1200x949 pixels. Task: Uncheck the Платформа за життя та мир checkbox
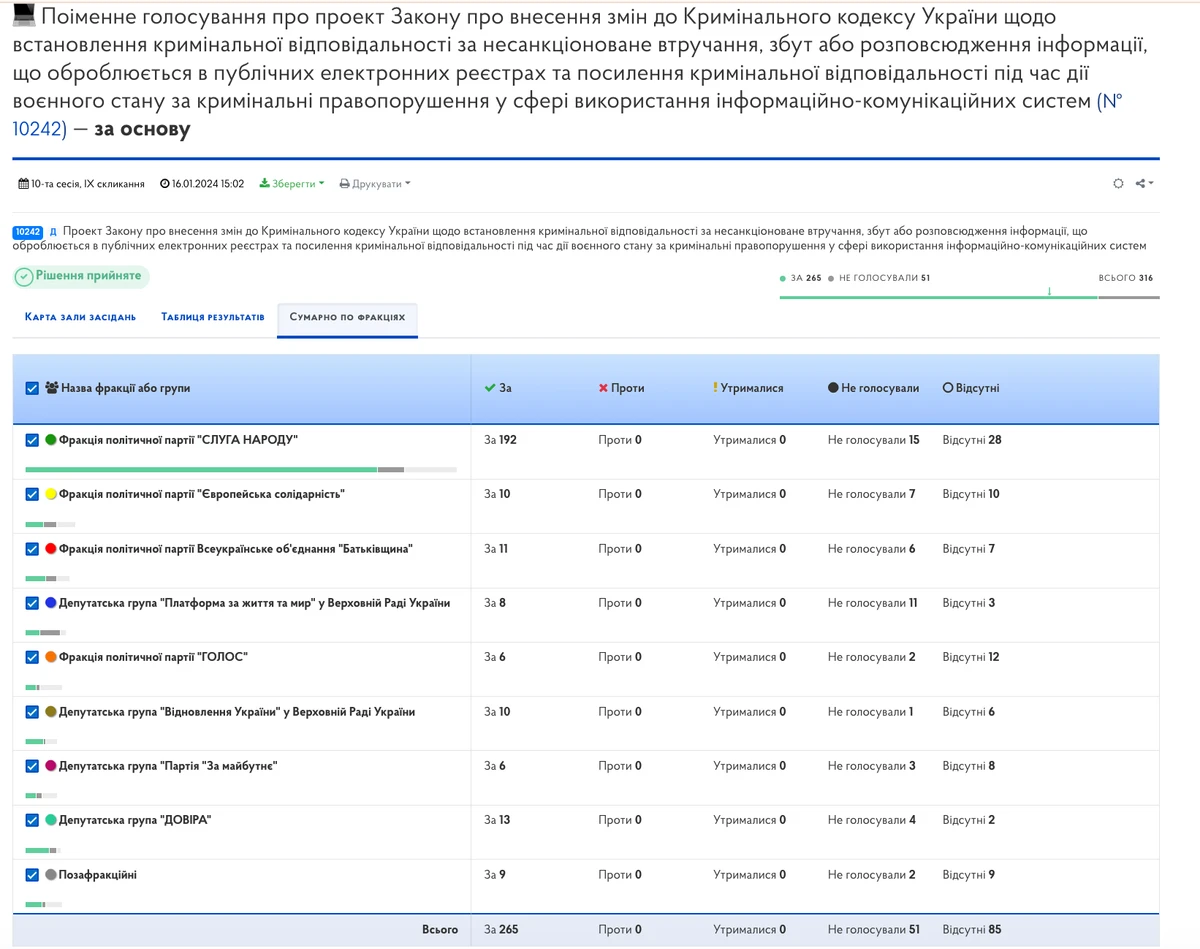pyautogui.click(x=32, y=603)
